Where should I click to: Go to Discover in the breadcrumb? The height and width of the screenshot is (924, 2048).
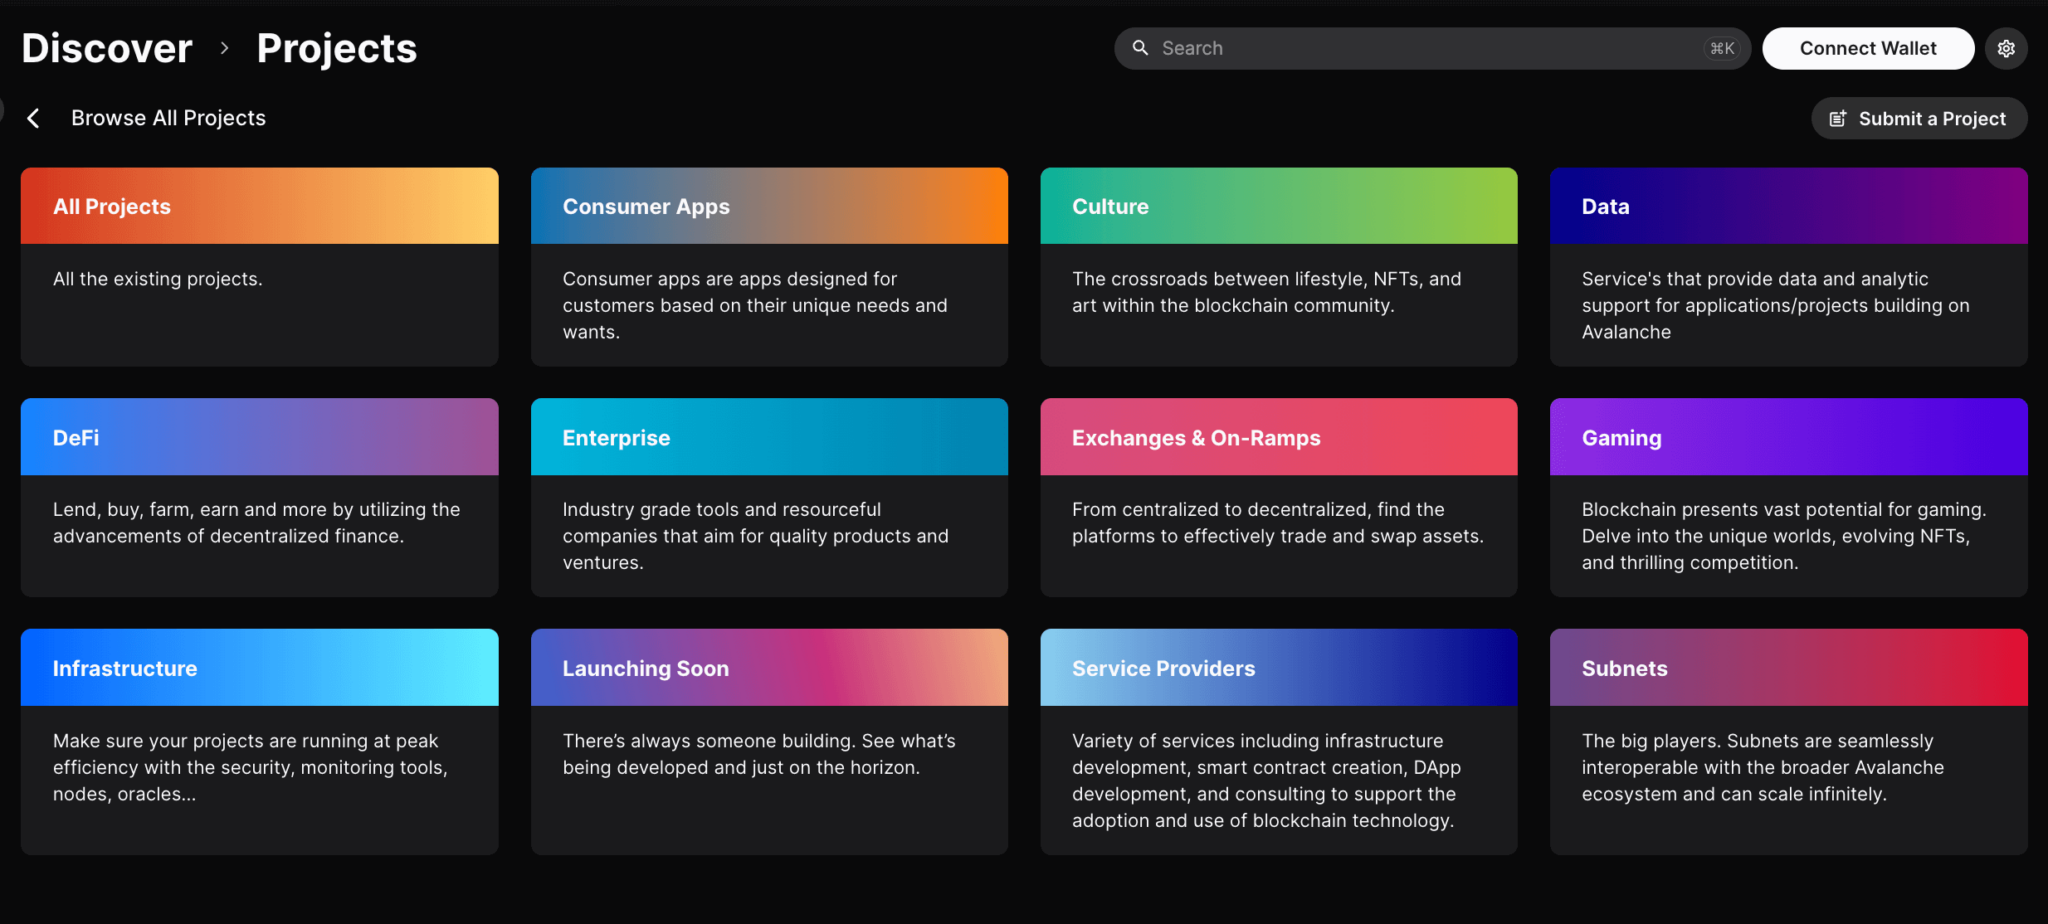107,48
